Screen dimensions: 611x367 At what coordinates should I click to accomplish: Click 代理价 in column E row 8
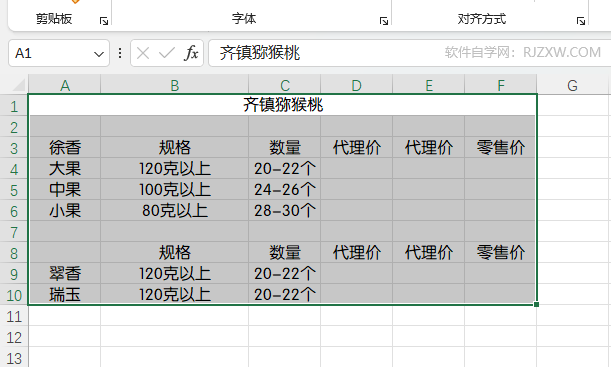(429, 253)
